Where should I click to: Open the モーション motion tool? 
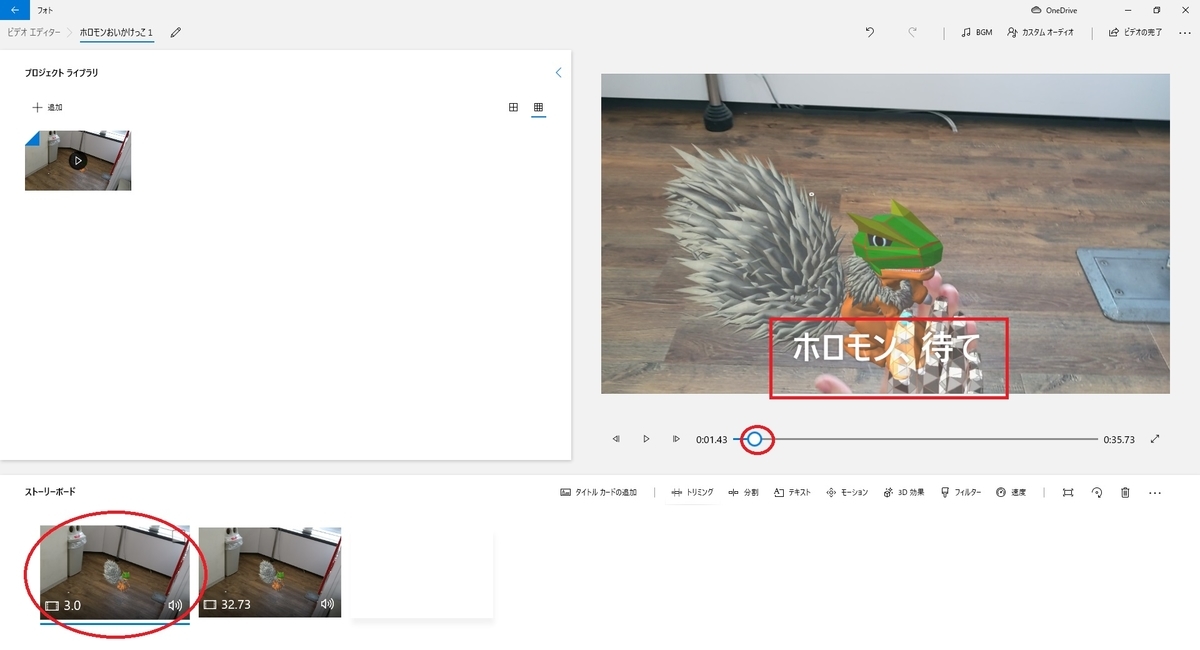click(x=846, y=492)
